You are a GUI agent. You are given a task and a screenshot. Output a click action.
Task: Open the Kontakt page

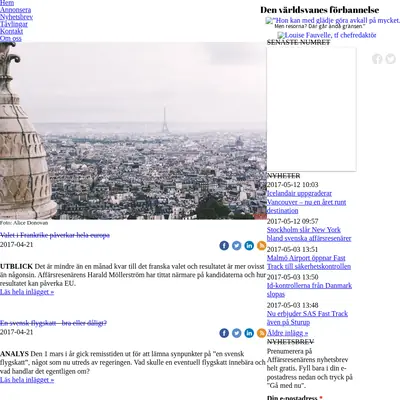click(11, 31)
